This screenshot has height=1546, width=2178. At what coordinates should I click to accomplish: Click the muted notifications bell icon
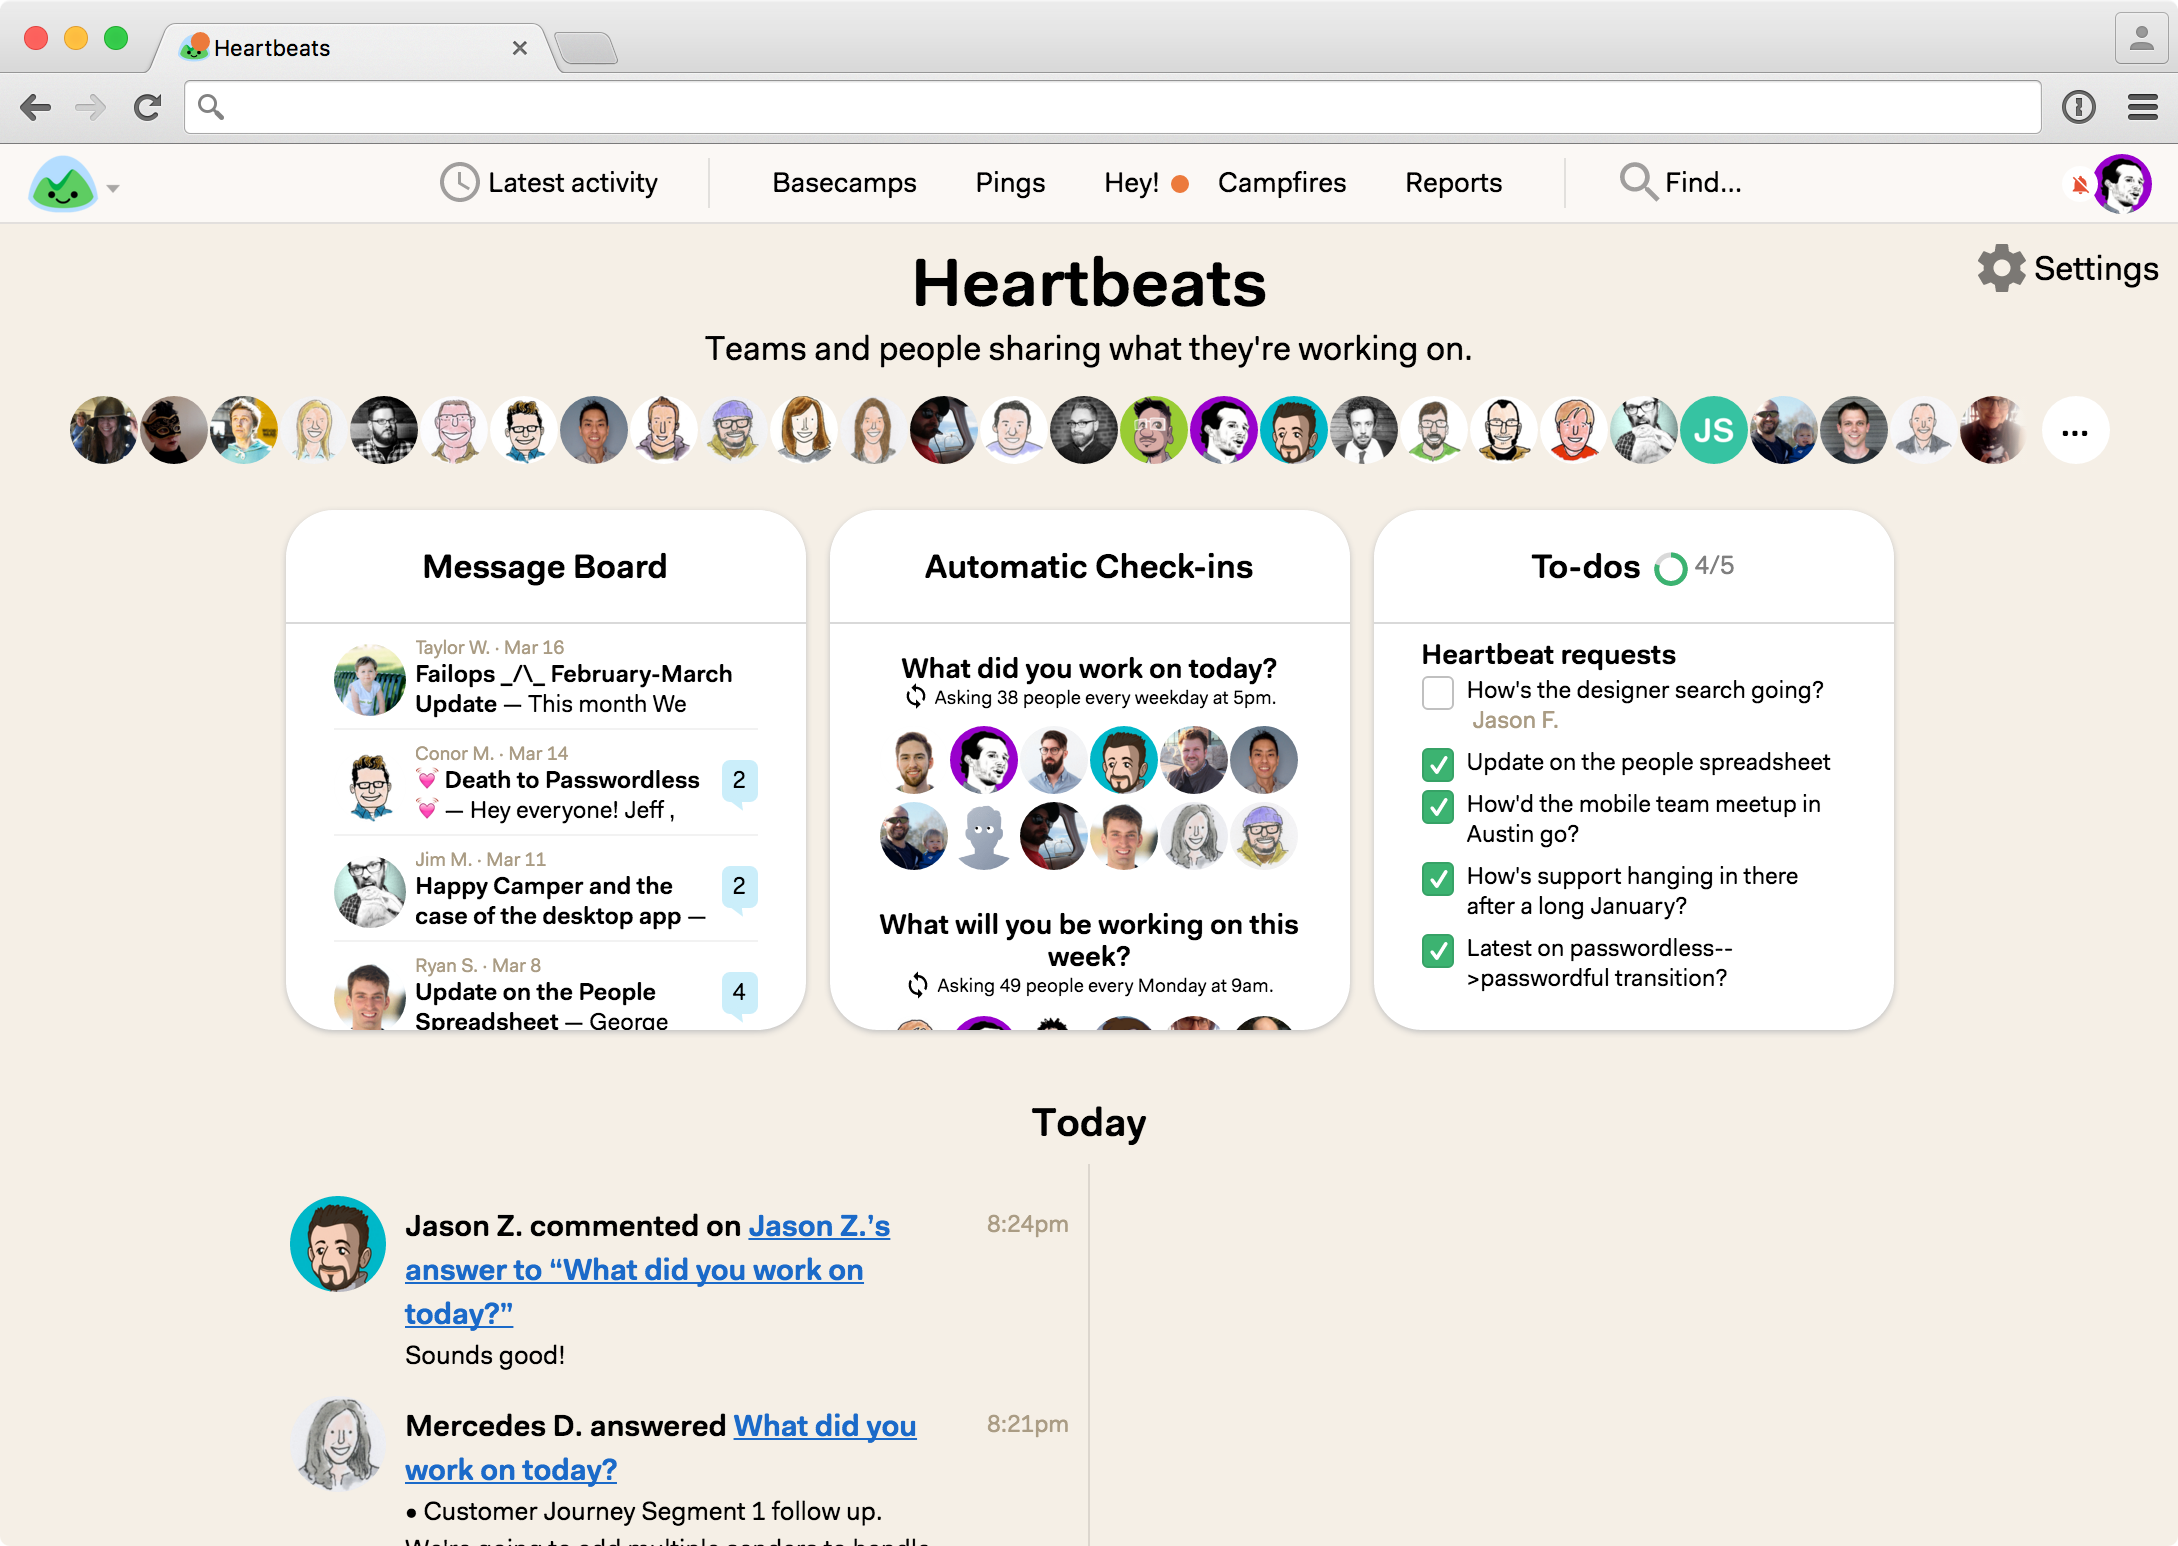pos(2079,185)
